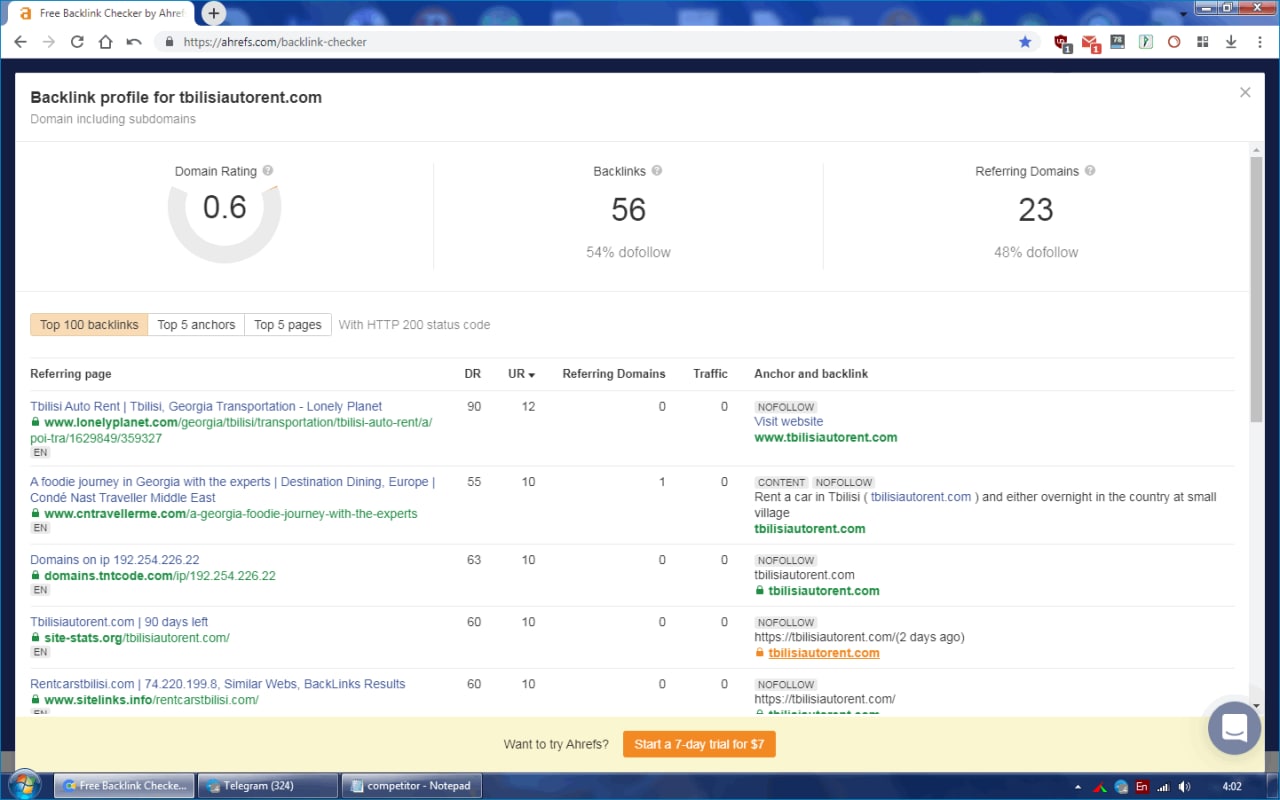Viewport: 1280px width, 800px height.
Task: Show Domain Rating help tooltip
Action: [x=268, y=171]
